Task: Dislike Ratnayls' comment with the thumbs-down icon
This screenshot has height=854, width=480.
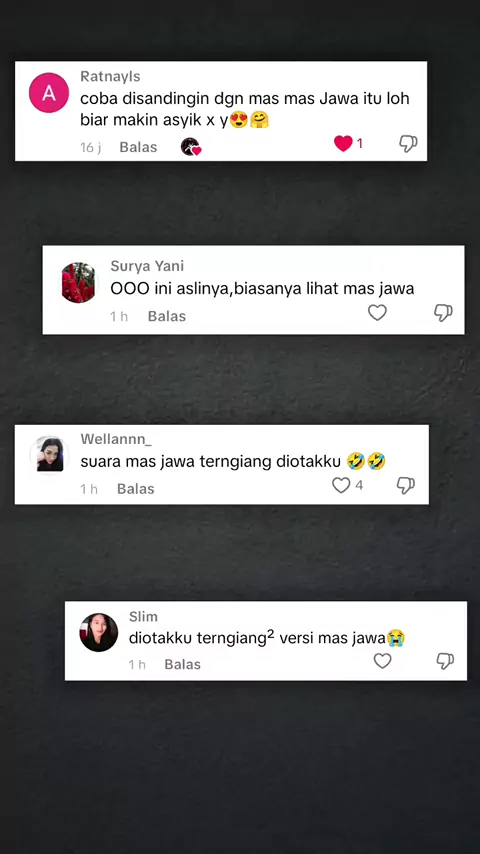Action: click(408, 144)
